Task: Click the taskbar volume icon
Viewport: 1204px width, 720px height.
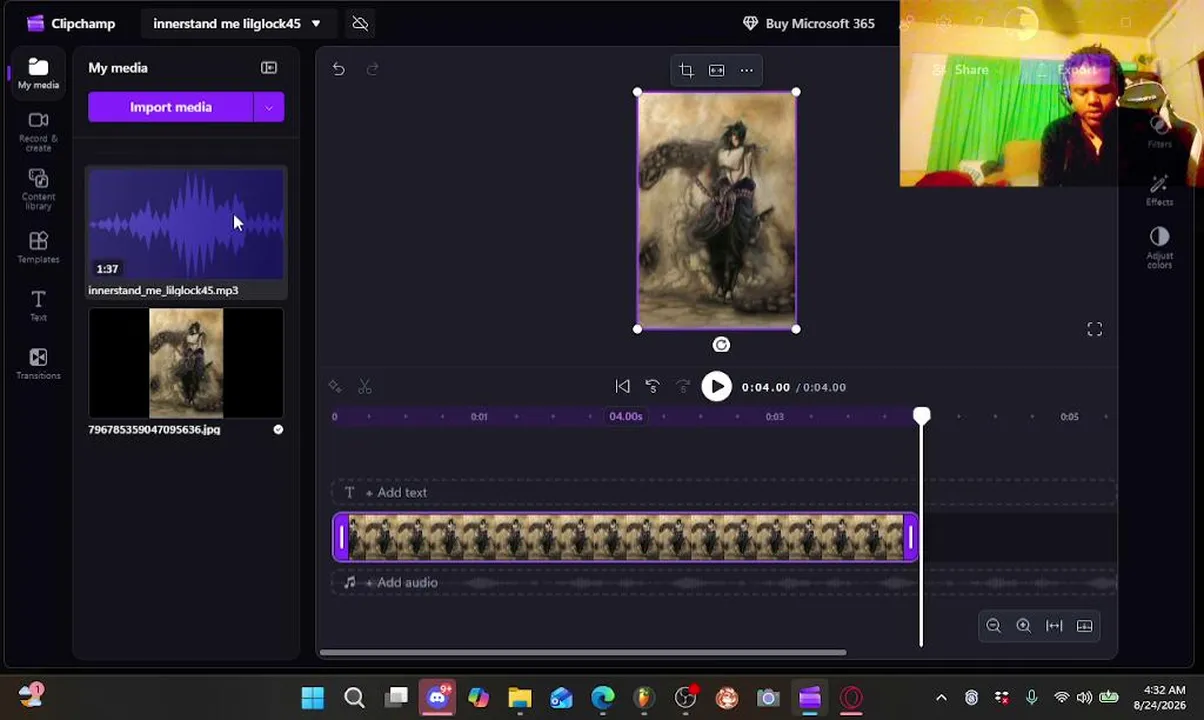Action: click(x=1085, y=698)
